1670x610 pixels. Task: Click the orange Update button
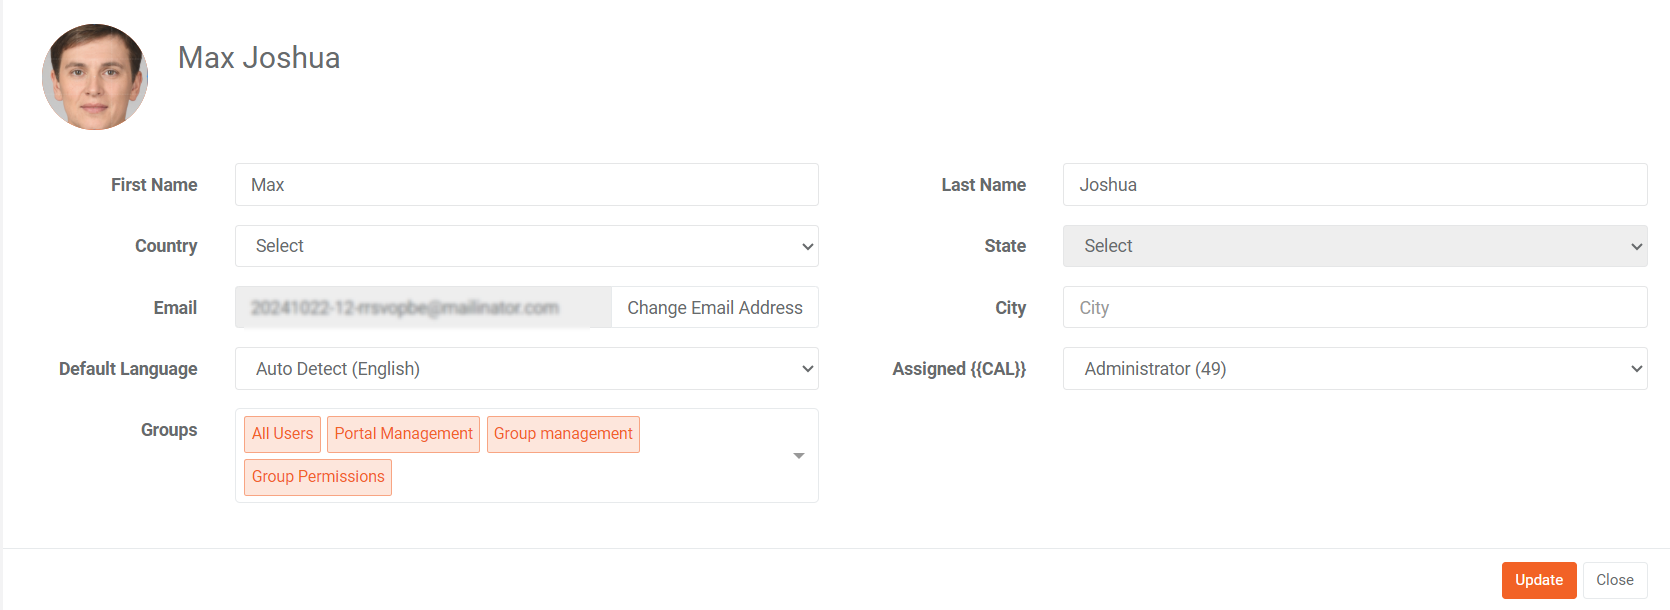(x=1538, y=580)
